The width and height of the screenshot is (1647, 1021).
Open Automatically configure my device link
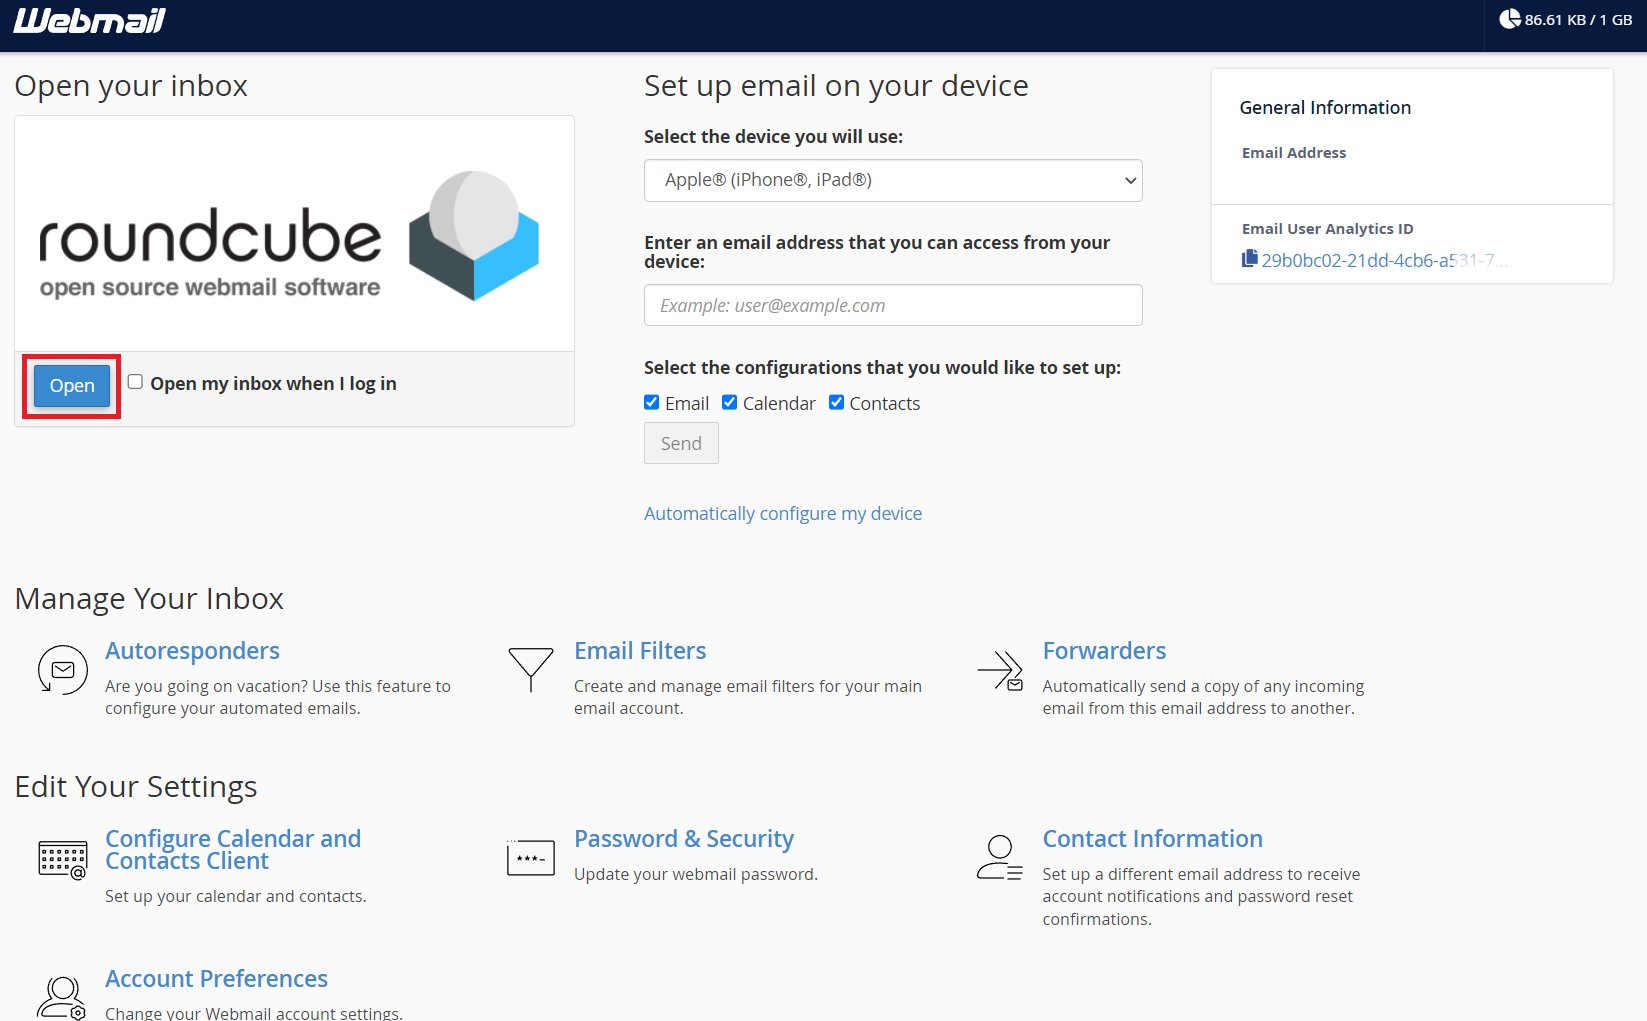783,514
